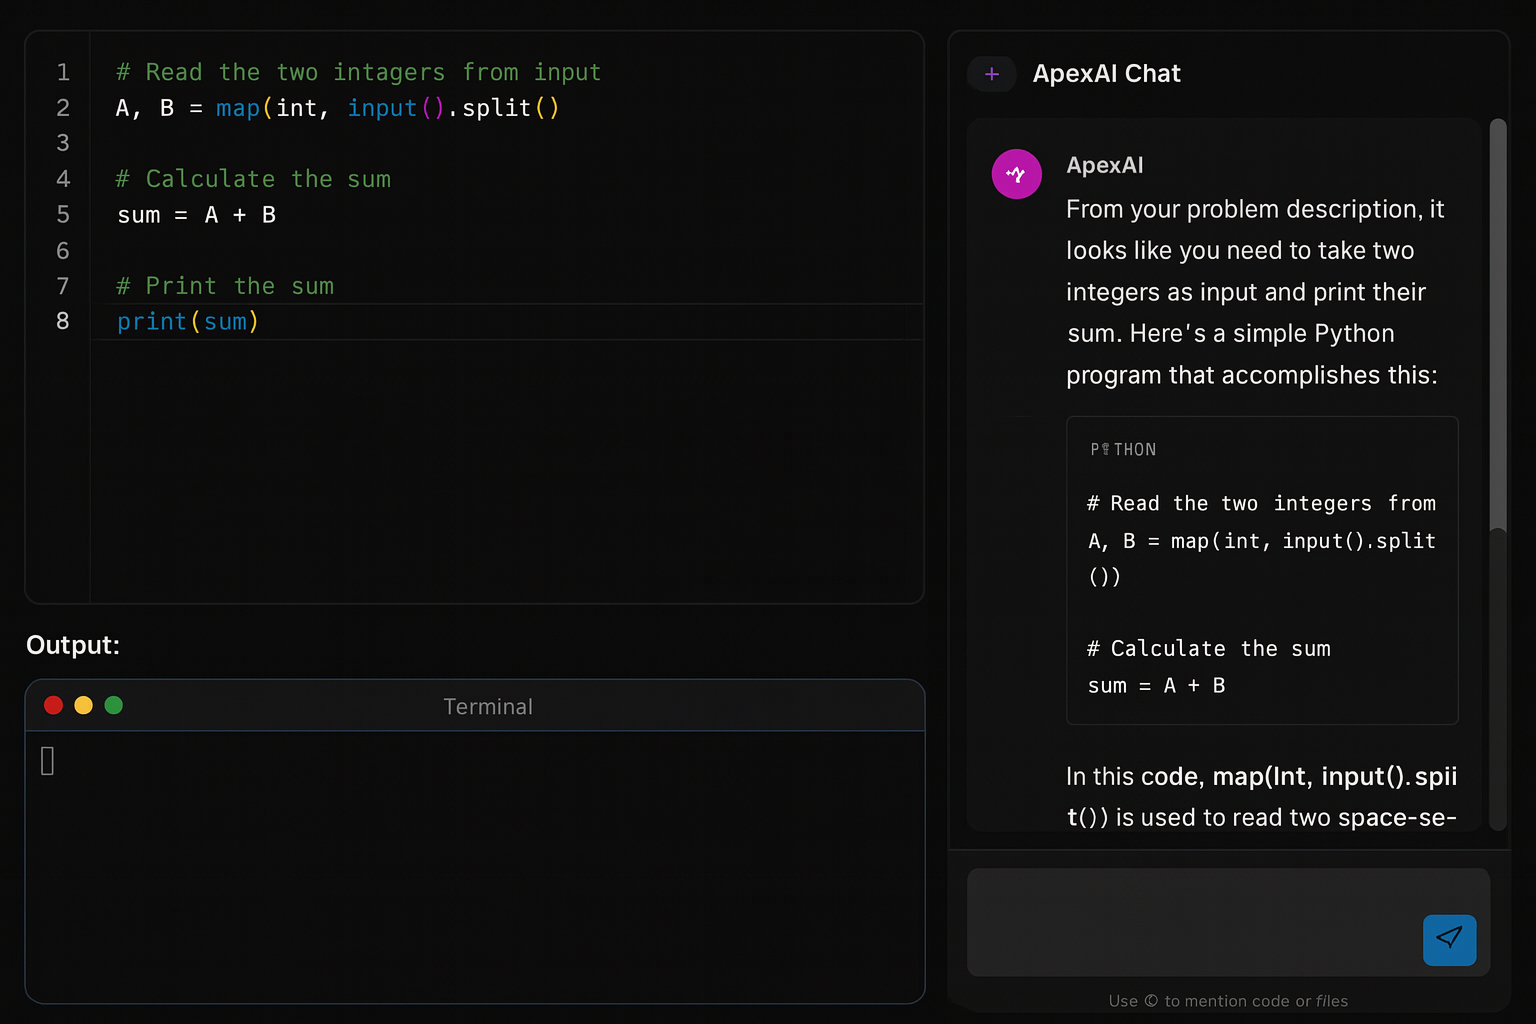
Task: Click the plus icon to start new chat
Action: [992, 74]
